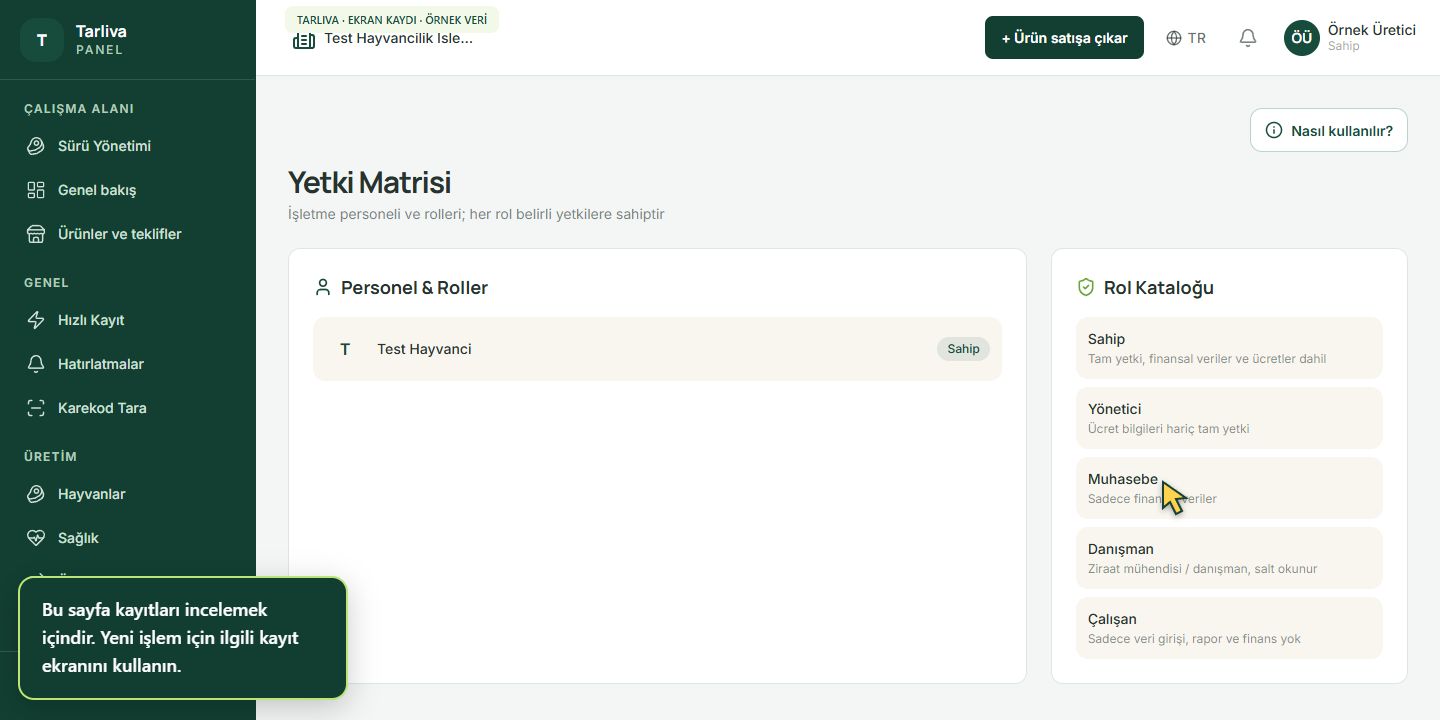Image resolution: width=1440 pixels, height=720 pixels.
Task: Select the Danışman role card
Action: [x=1229, y=558]
